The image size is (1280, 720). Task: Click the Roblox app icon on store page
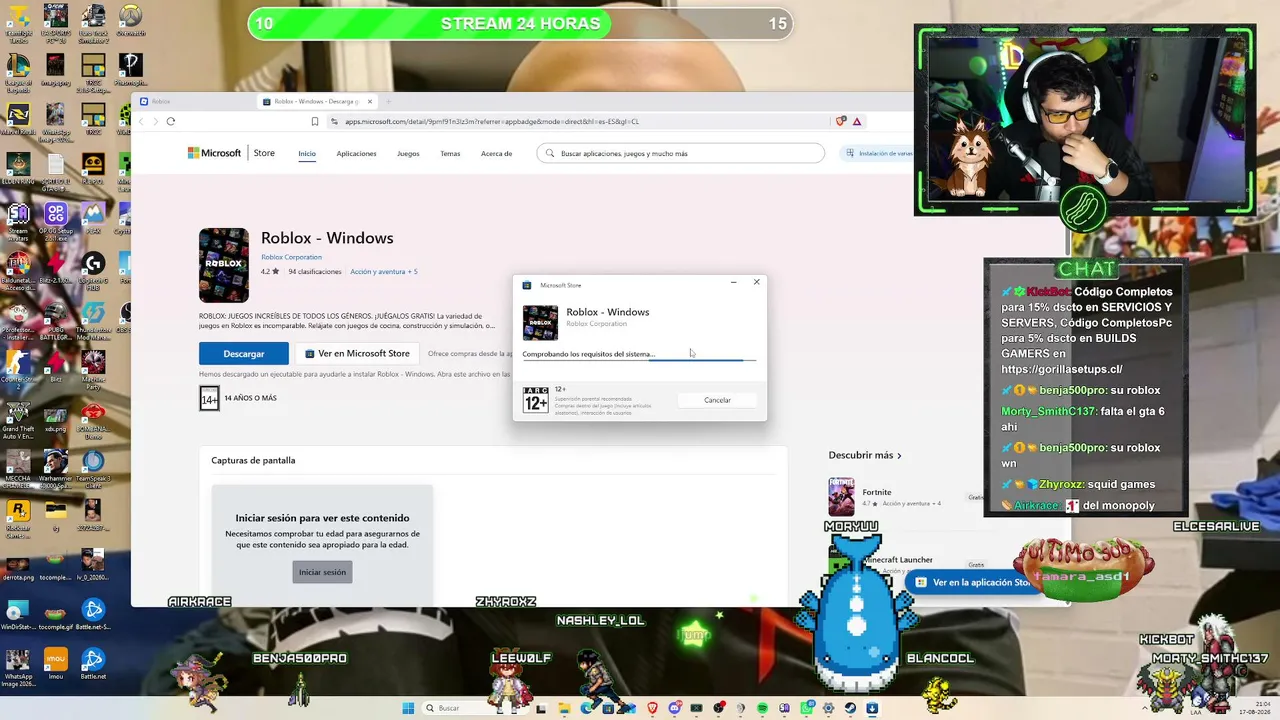[x=224, y=265]
